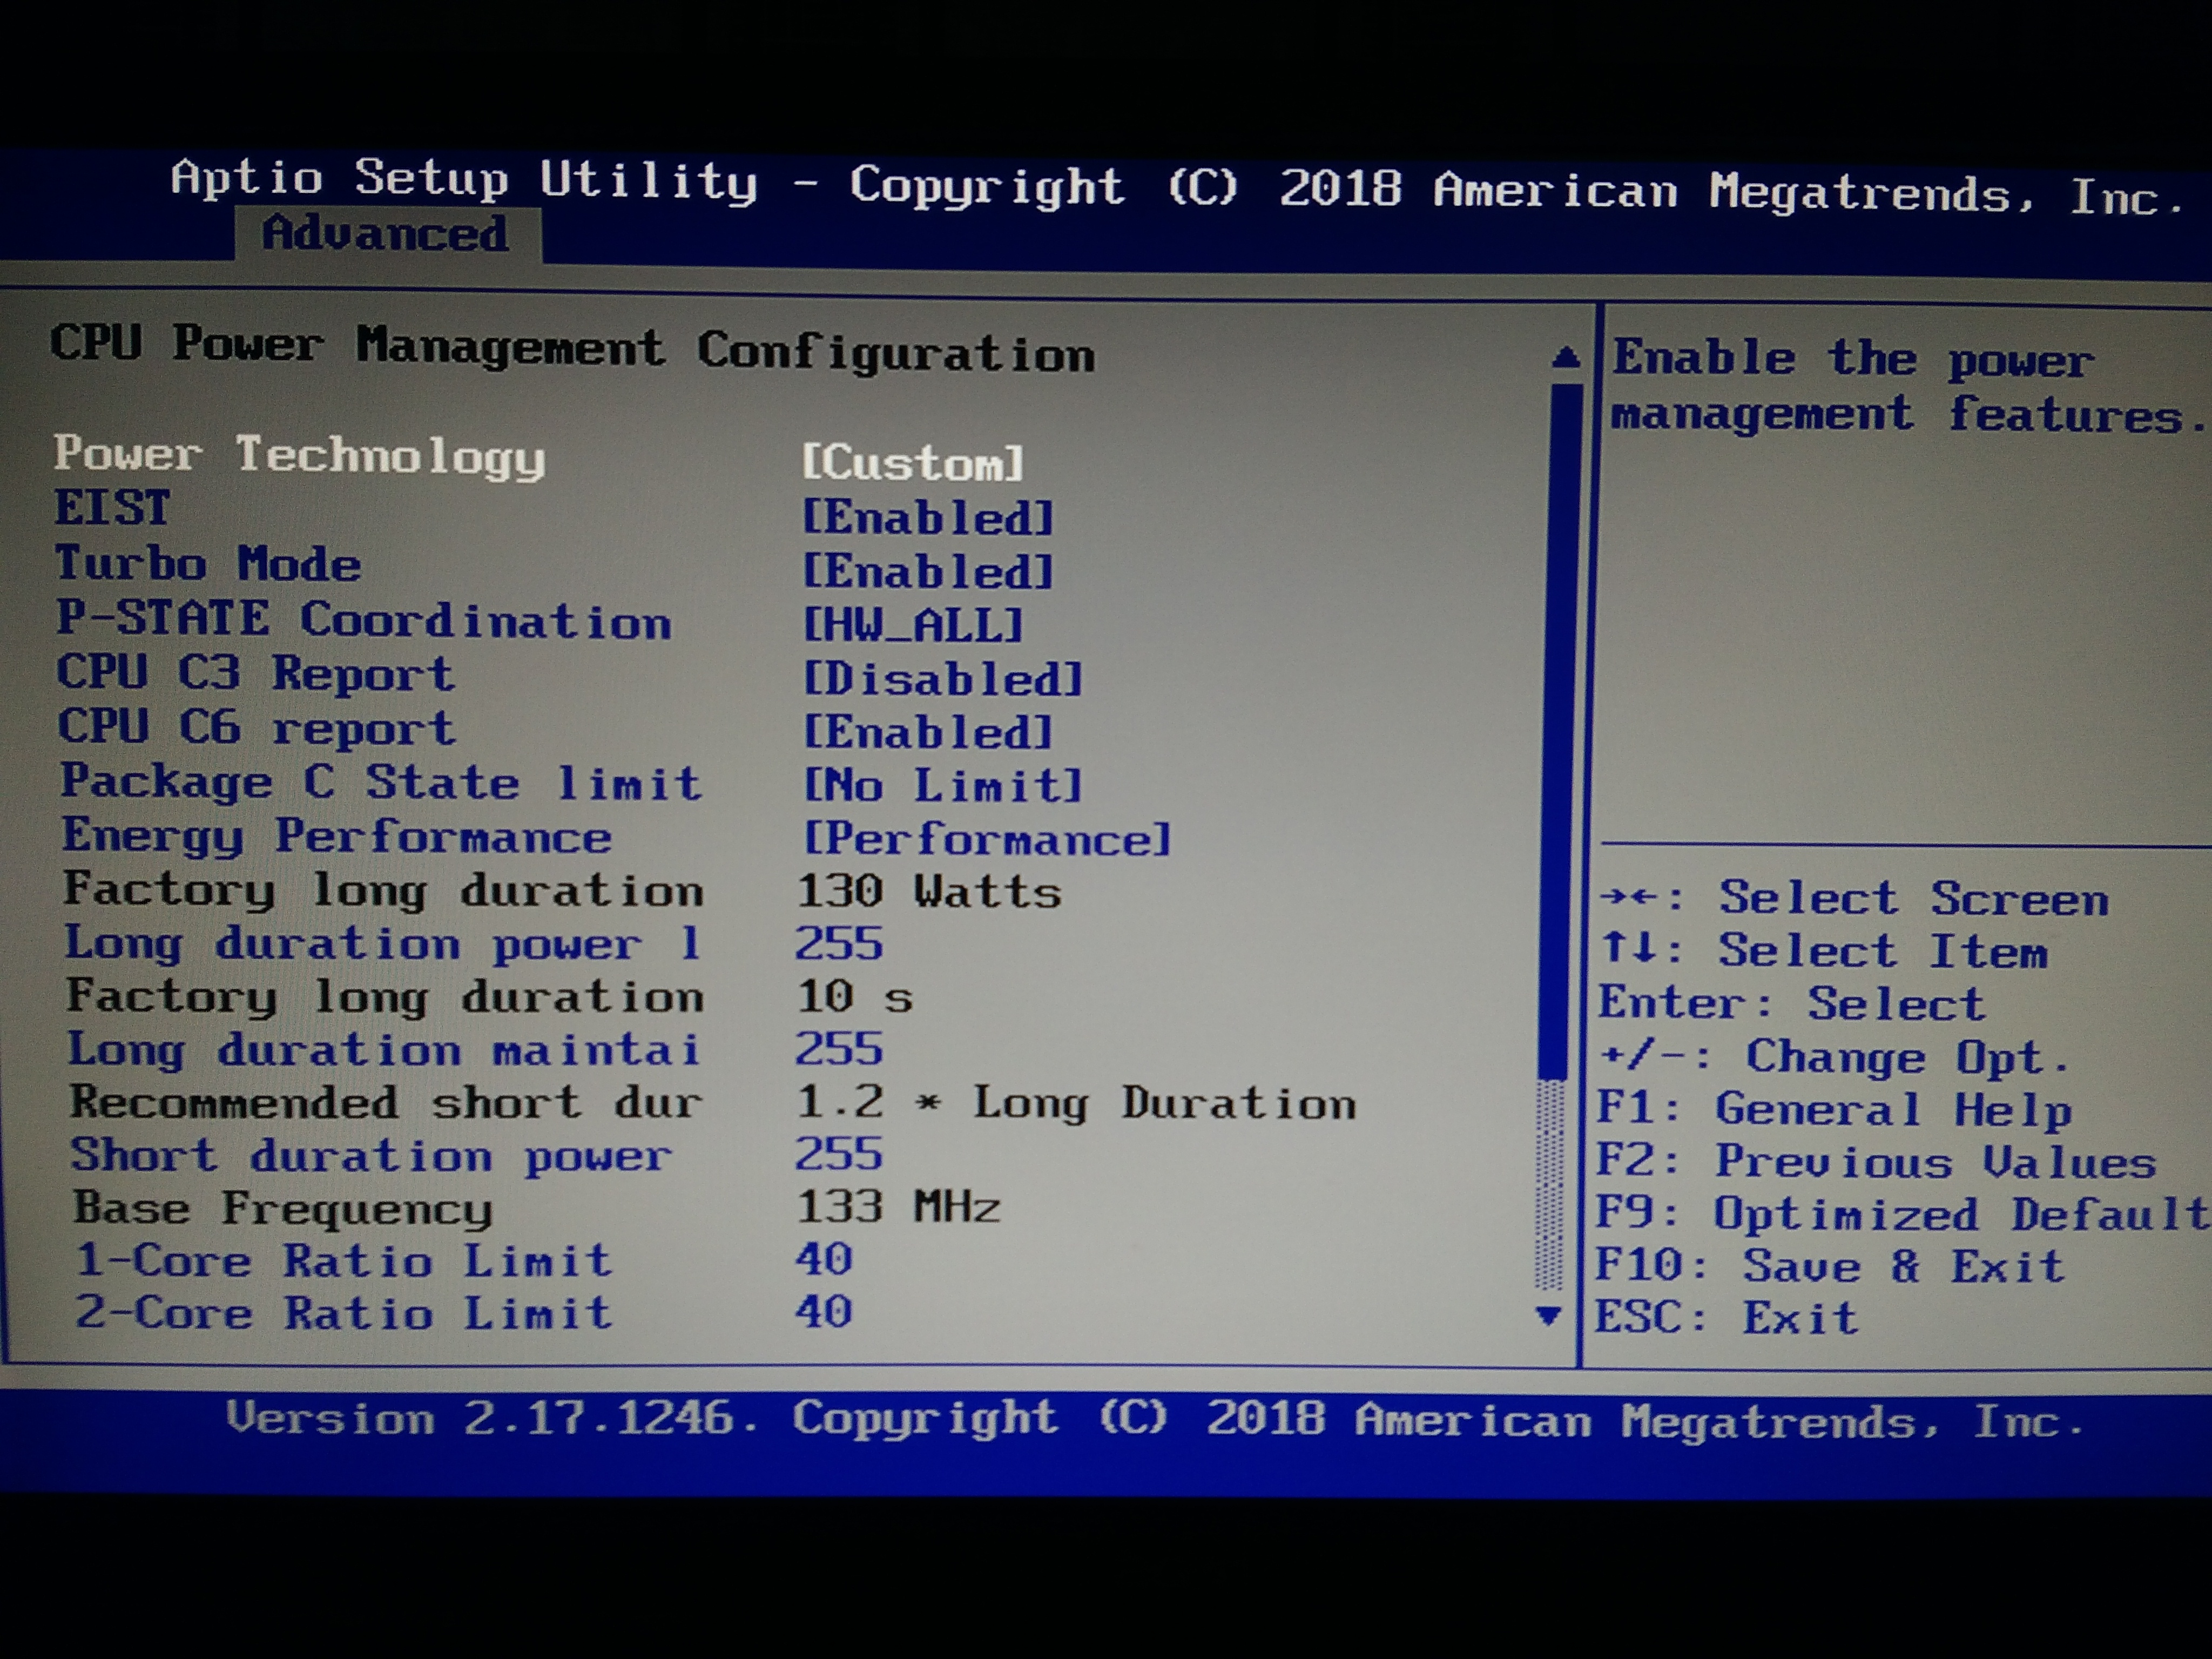2212x1659 pixels.
Task: Toggle the EIST Enabled setting
Action: [927, 518]
